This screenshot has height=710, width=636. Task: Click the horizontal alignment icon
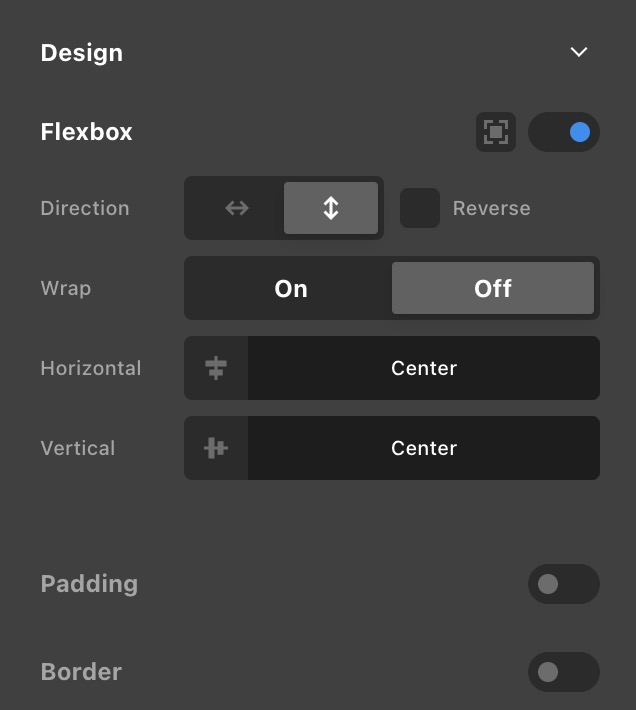[216, 368]
